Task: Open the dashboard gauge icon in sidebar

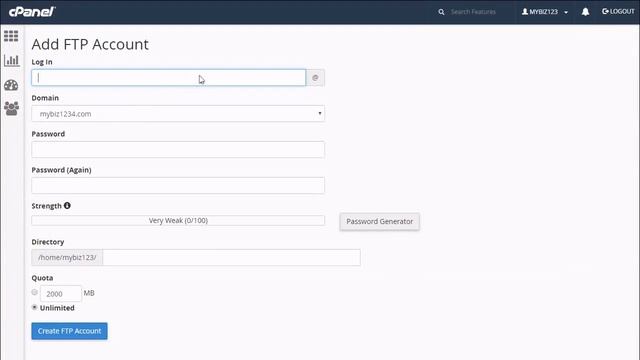Action: click(x=11, y=85)
